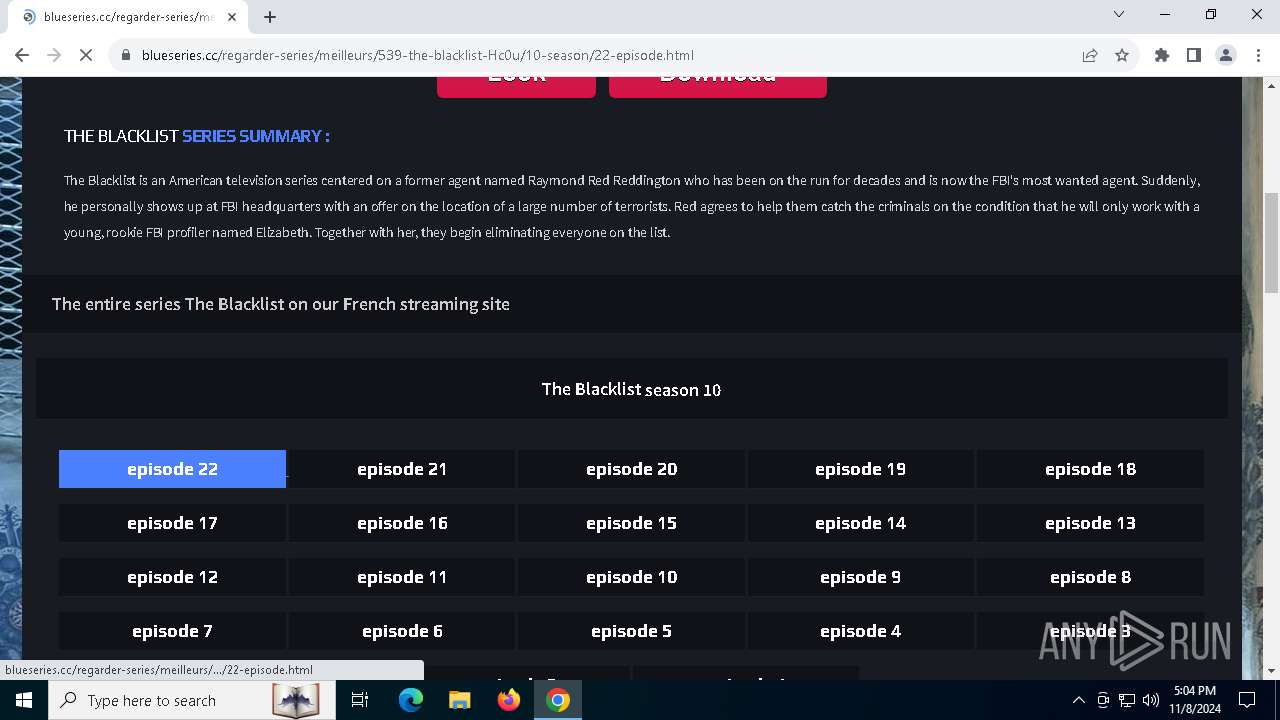The height and width of the screenshot is (720, 1280).
Task: Expand the tab search chevron
Action: pyautogui.click(x=1119, y=14)
